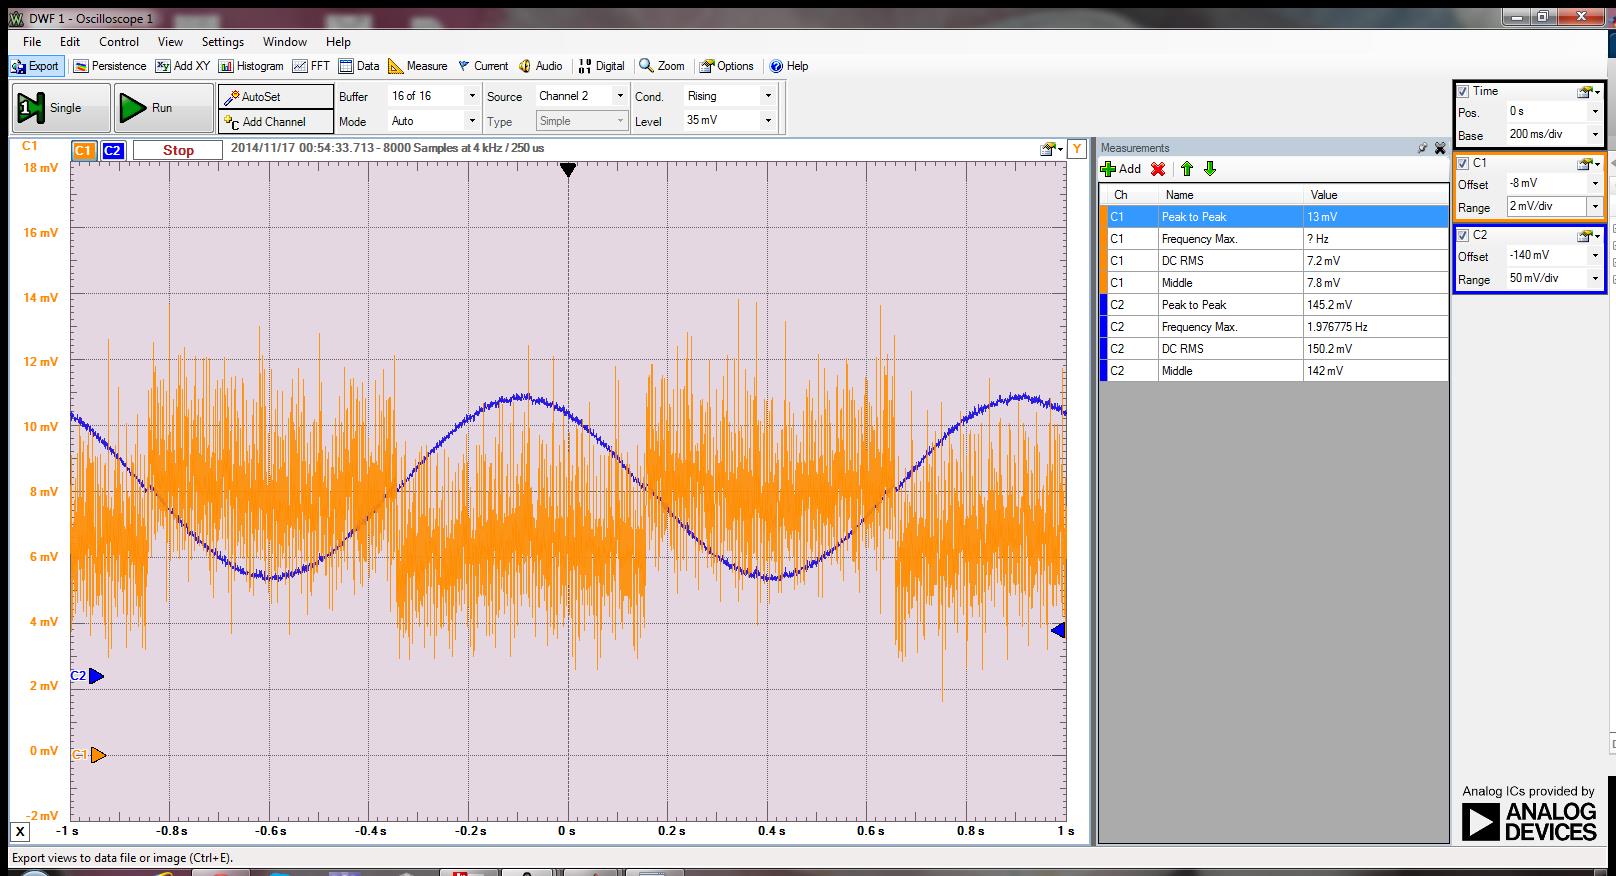The width and height of the screenshot is (1616, 876).
Task: Uncheck the C1 channel checkbox
Action: pos(1463,163)
